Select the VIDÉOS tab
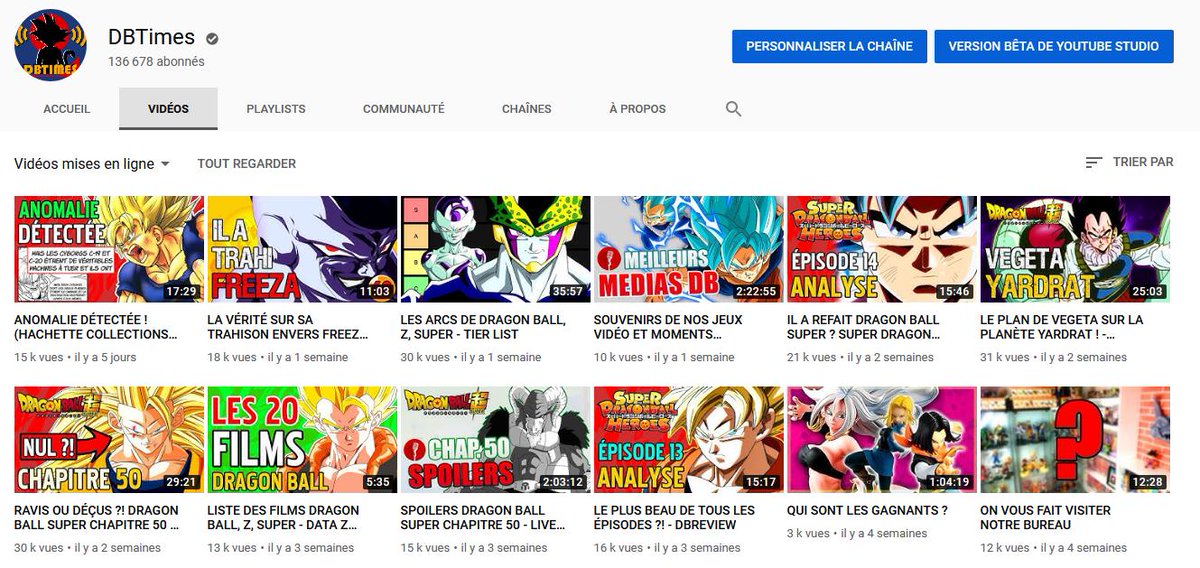Viewport: 1200px width, 568px height. 168,109
